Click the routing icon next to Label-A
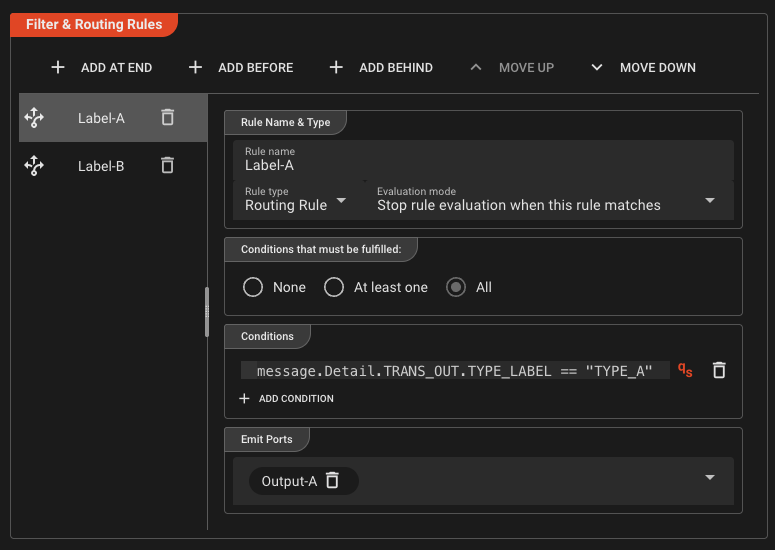This screenshot has width=775, height=550. [x=34, y=118]
